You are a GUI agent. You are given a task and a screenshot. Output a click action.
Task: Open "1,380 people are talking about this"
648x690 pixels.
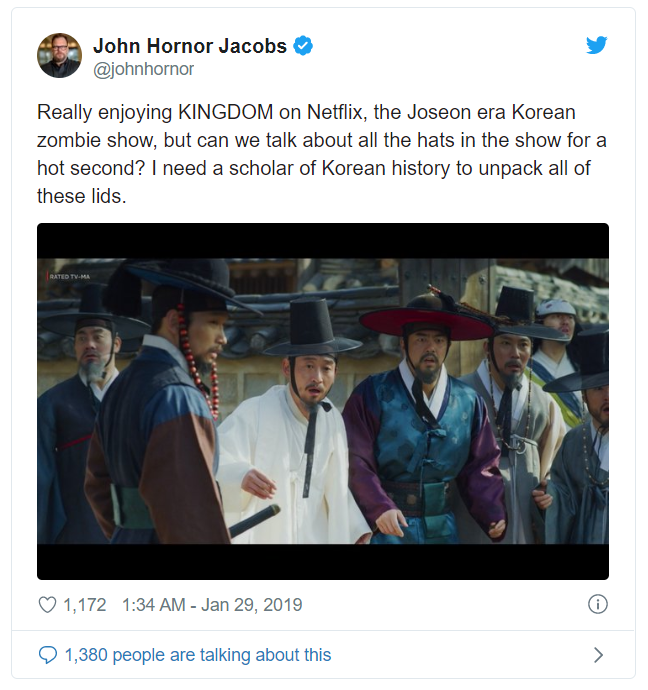[x=198, y=655]
